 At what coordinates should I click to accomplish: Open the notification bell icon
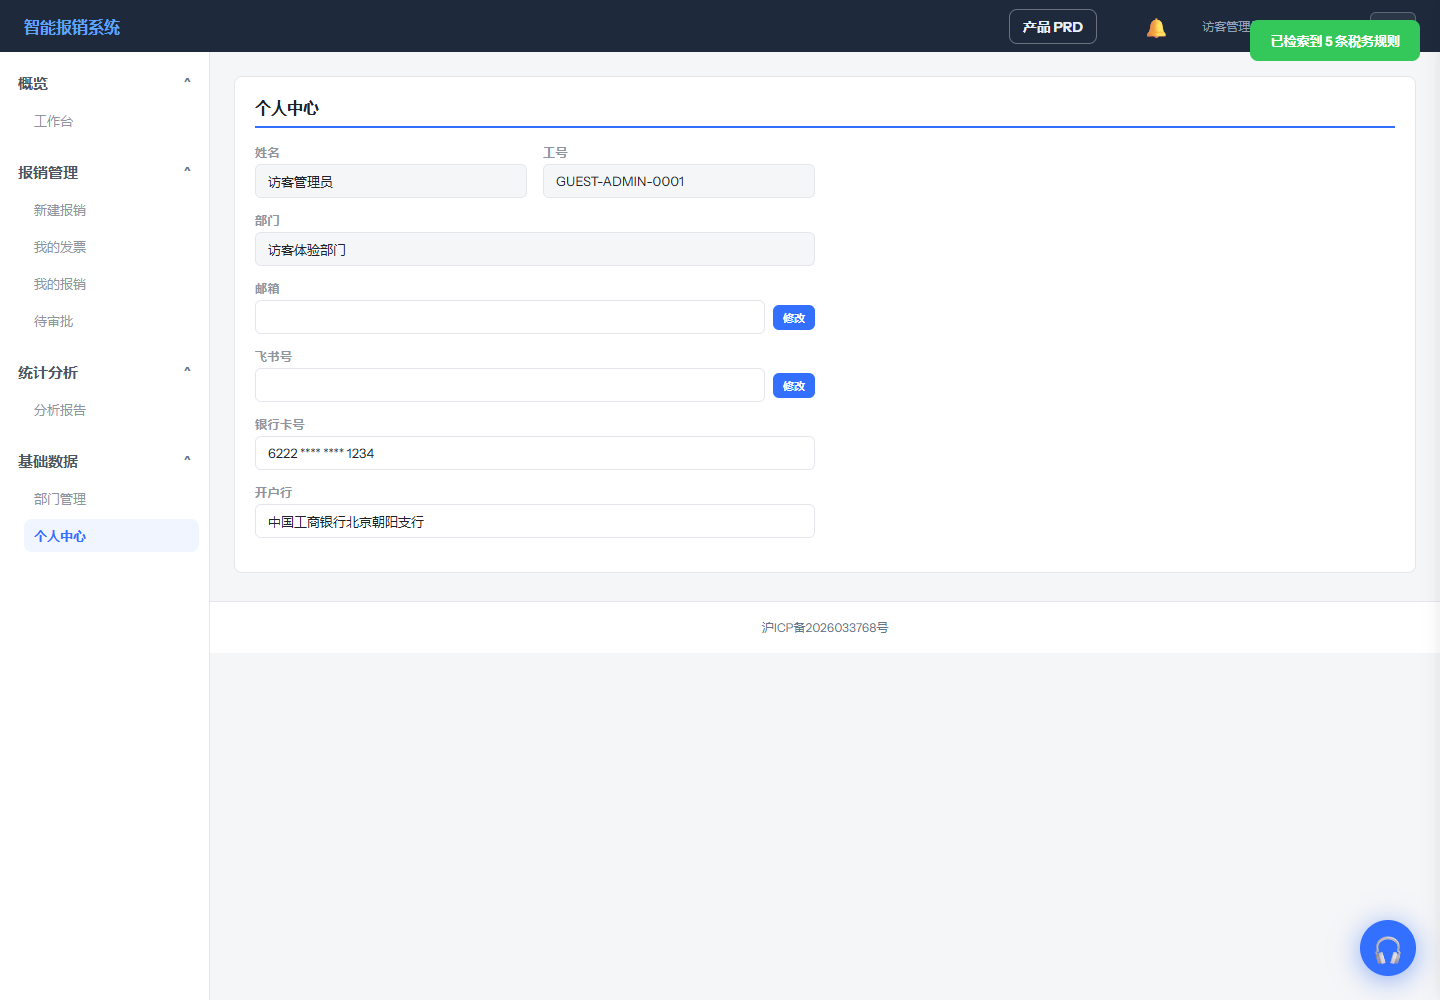[1156, 27]
